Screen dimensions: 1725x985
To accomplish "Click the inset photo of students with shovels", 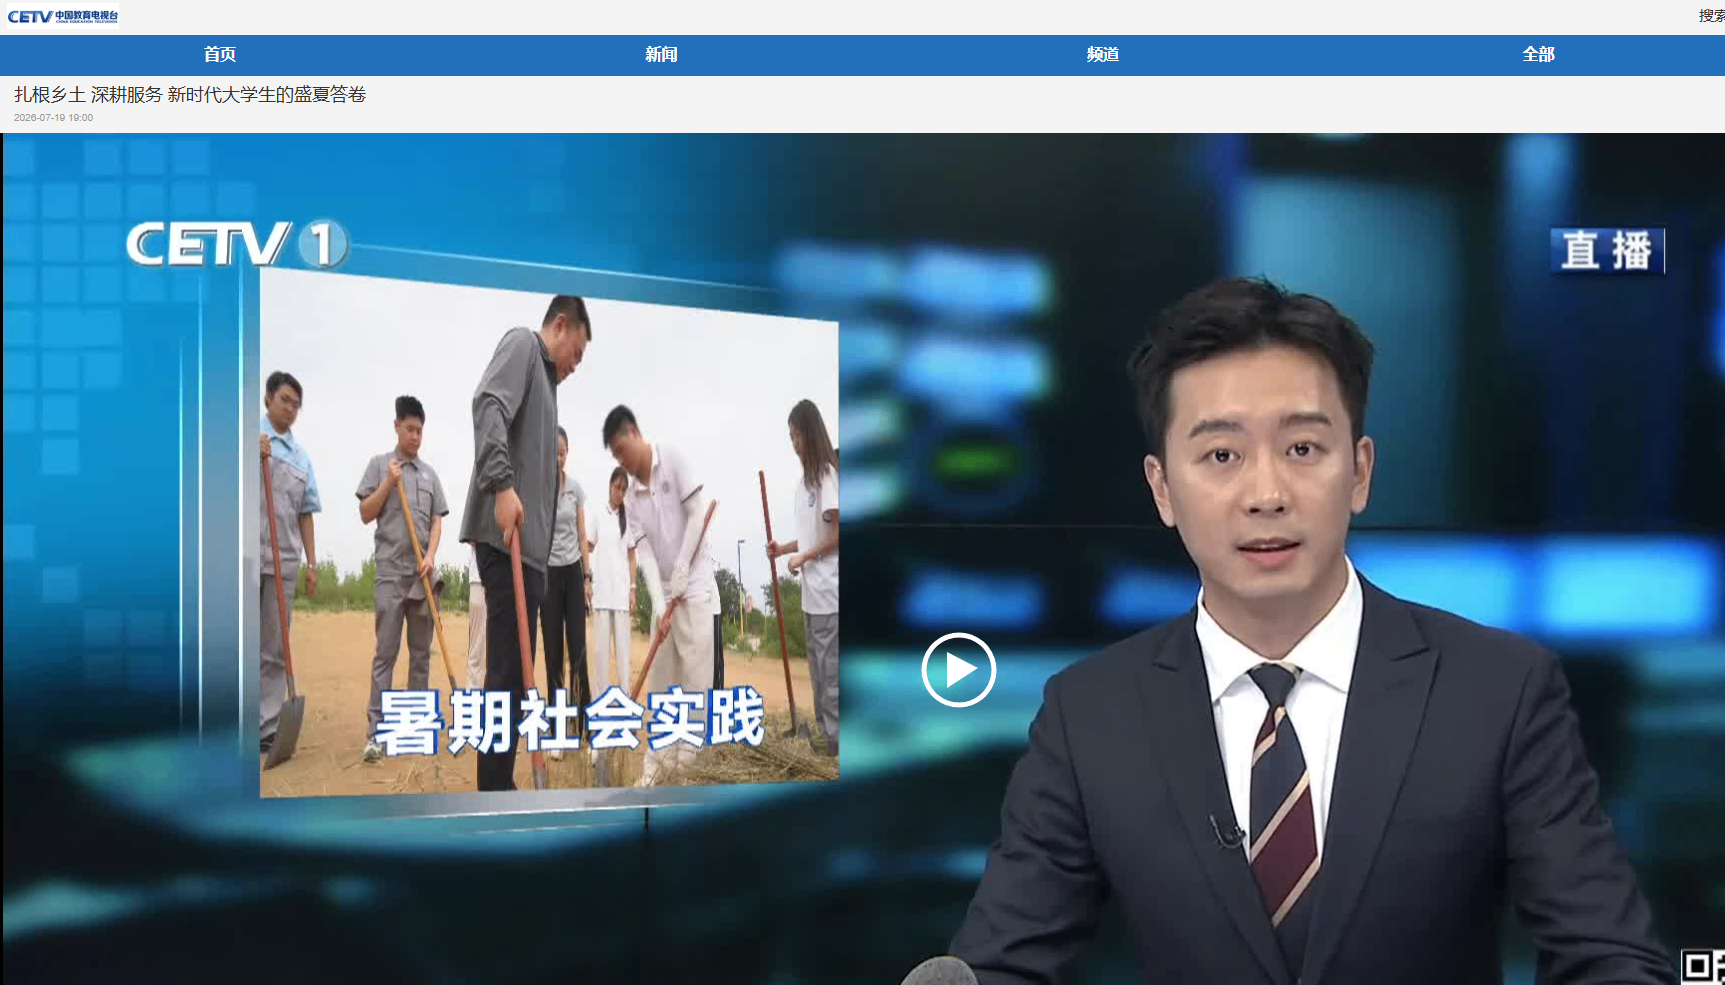I will [x=549, y=532].
